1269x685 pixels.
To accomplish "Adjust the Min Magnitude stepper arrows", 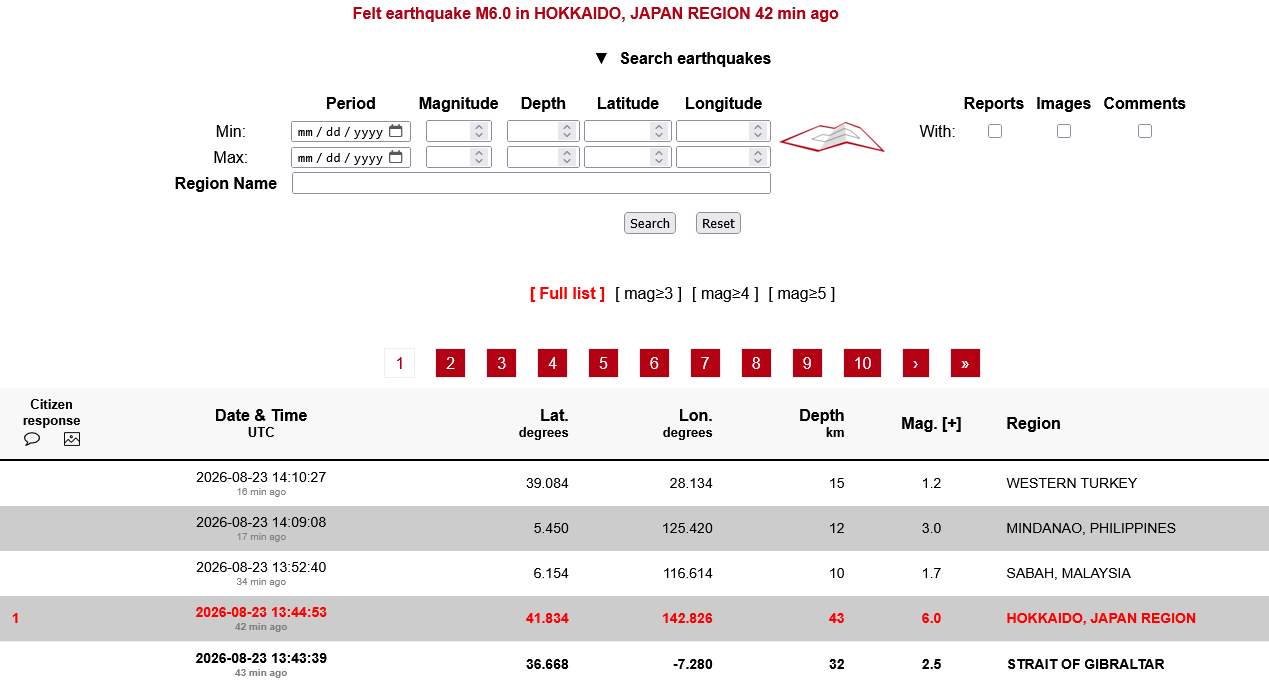I will coord(479,131).
